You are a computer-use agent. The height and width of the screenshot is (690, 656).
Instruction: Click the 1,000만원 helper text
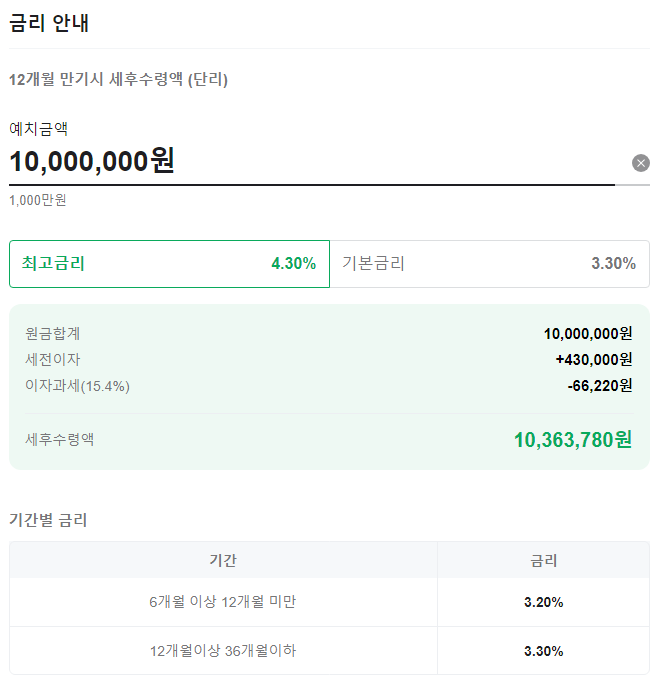pos(38,200)
